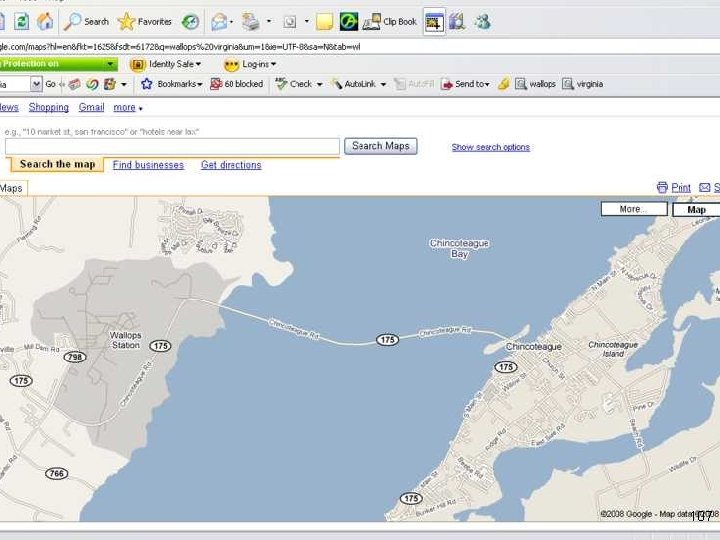Click the Clip Book toolbar icon
This screenshot has height=540, width=720.
390,21
